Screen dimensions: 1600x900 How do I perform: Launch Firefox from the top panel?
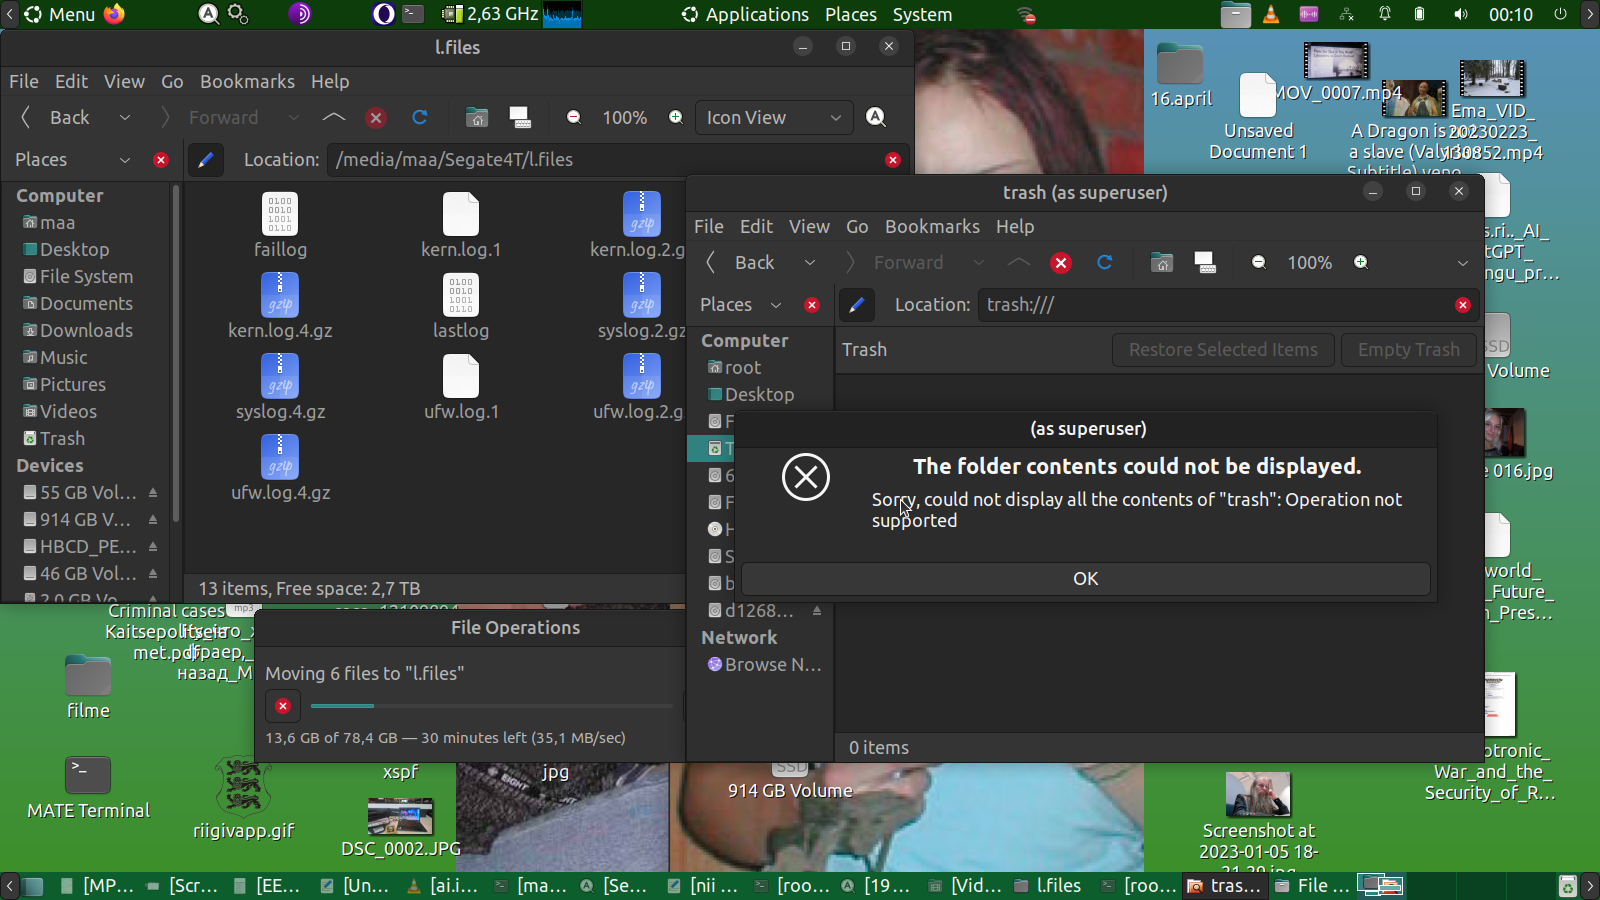coord(115,14)
